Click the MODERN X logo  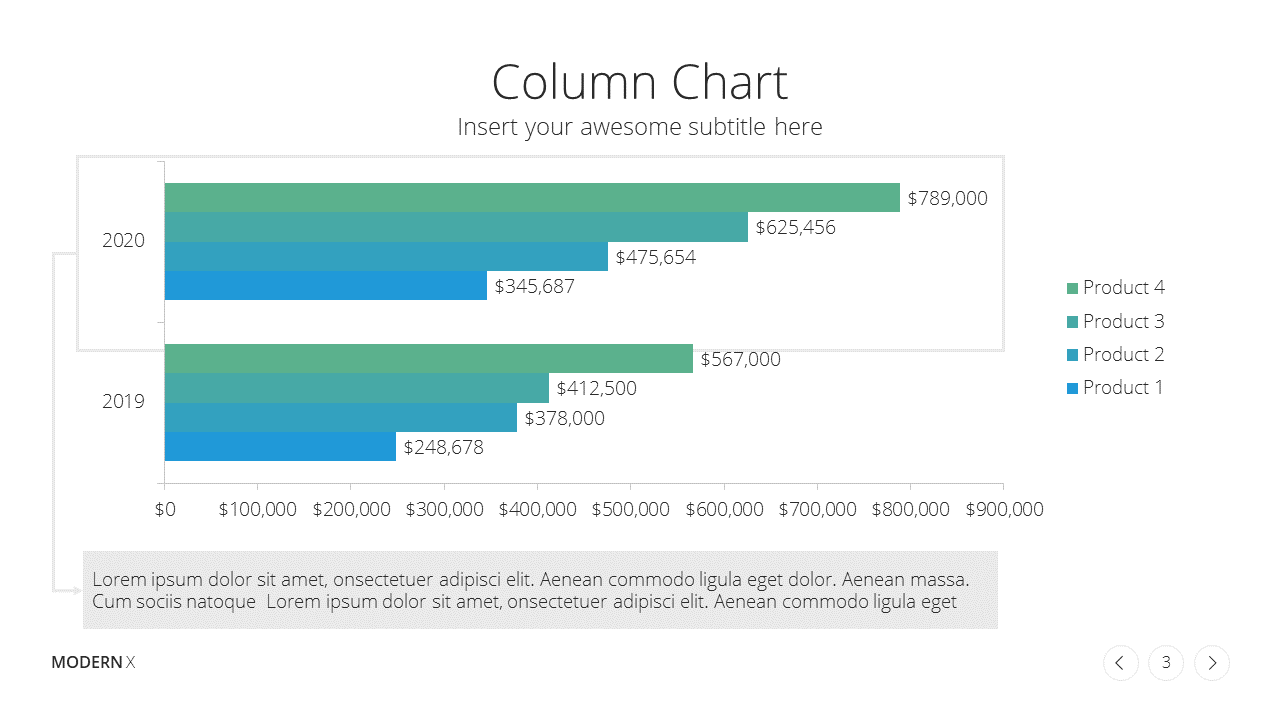click(x=93, y=662)
